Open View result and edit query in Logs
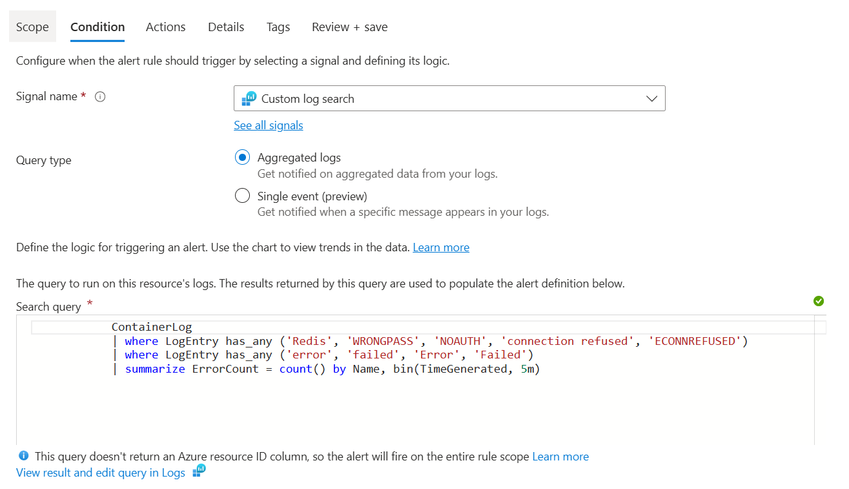Screen dimensions: 849x489 click(100, 472)
